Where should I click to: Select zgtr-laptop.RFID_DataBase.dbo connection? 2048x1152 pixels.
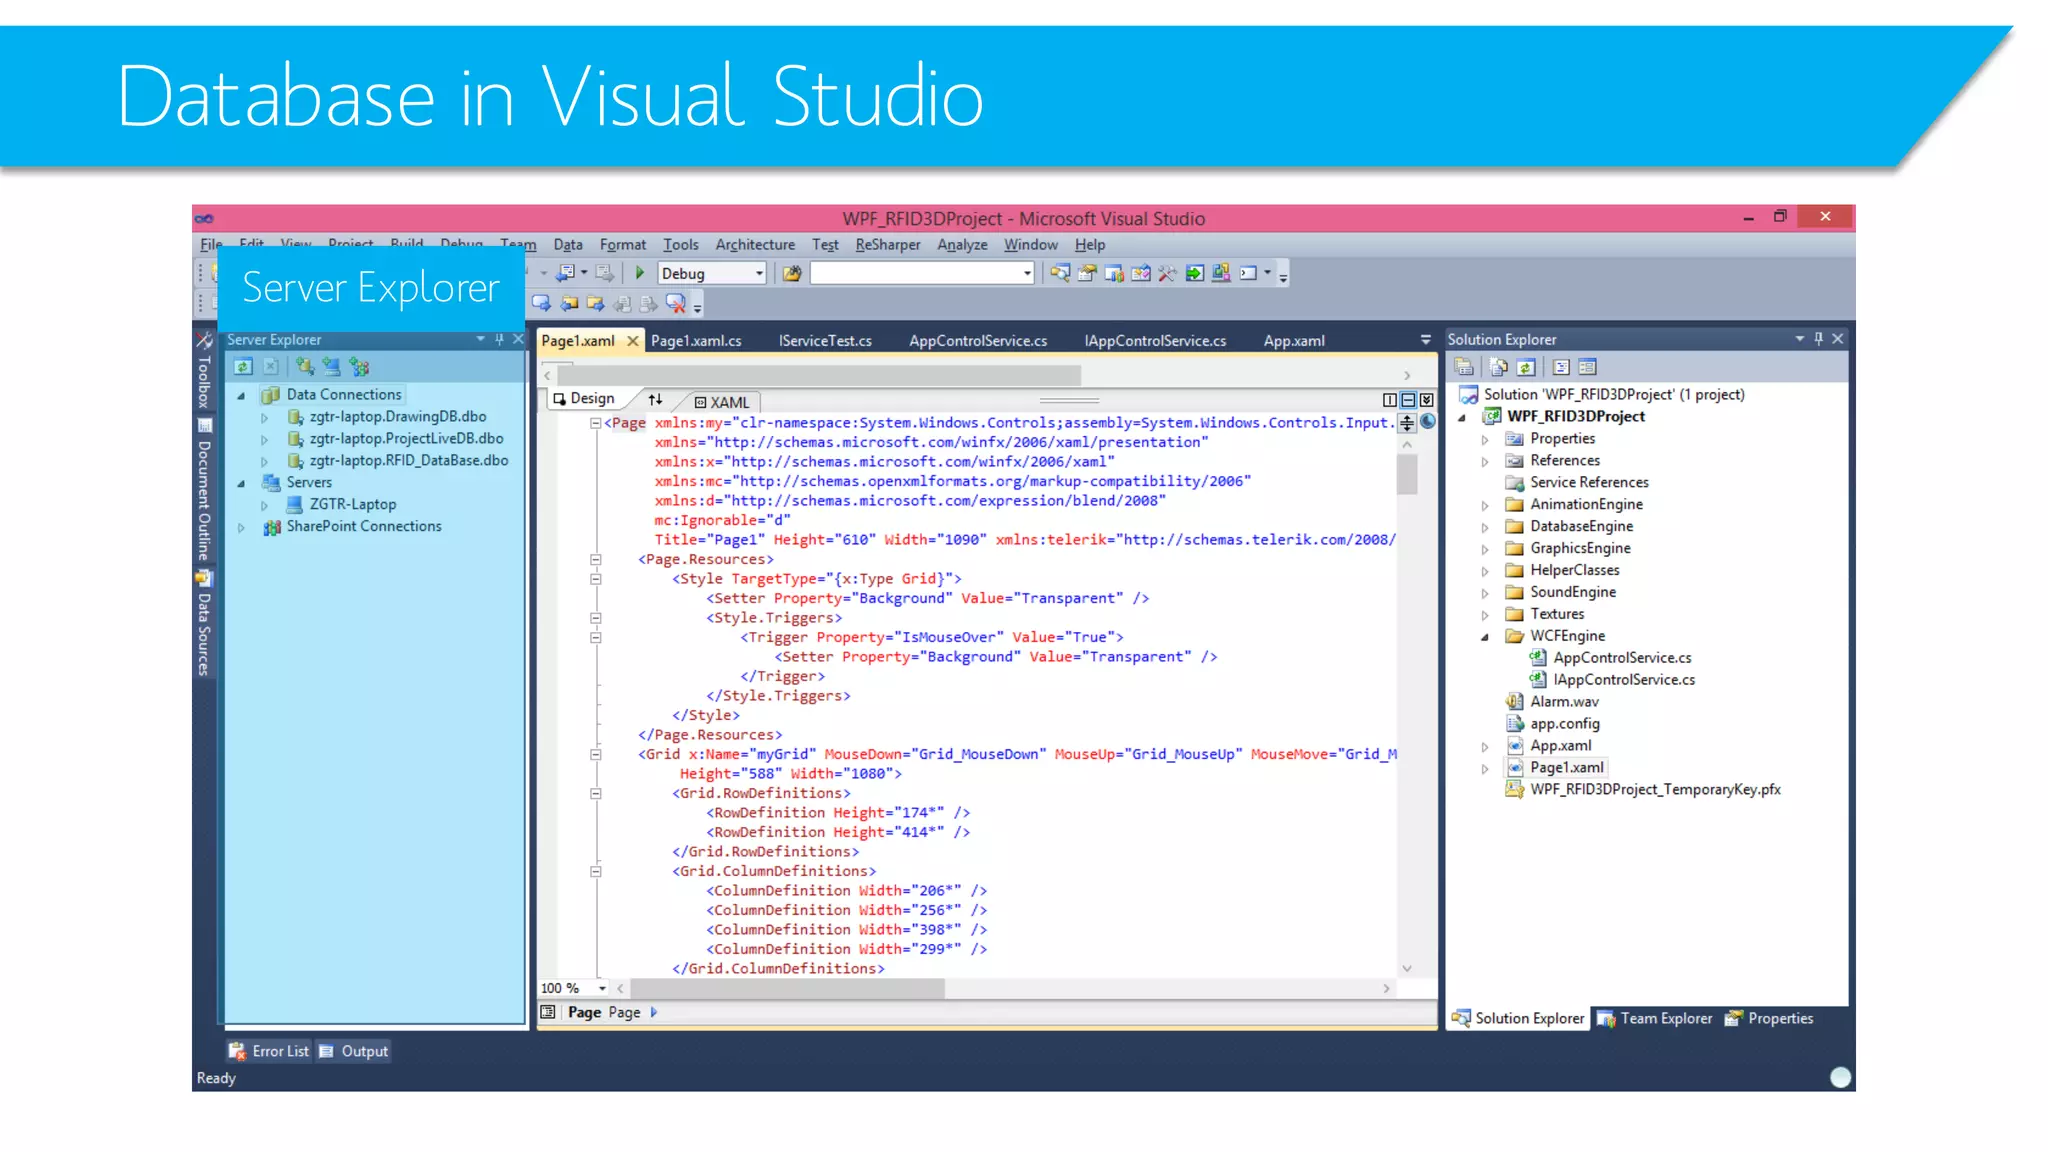[x=409, y=460]
